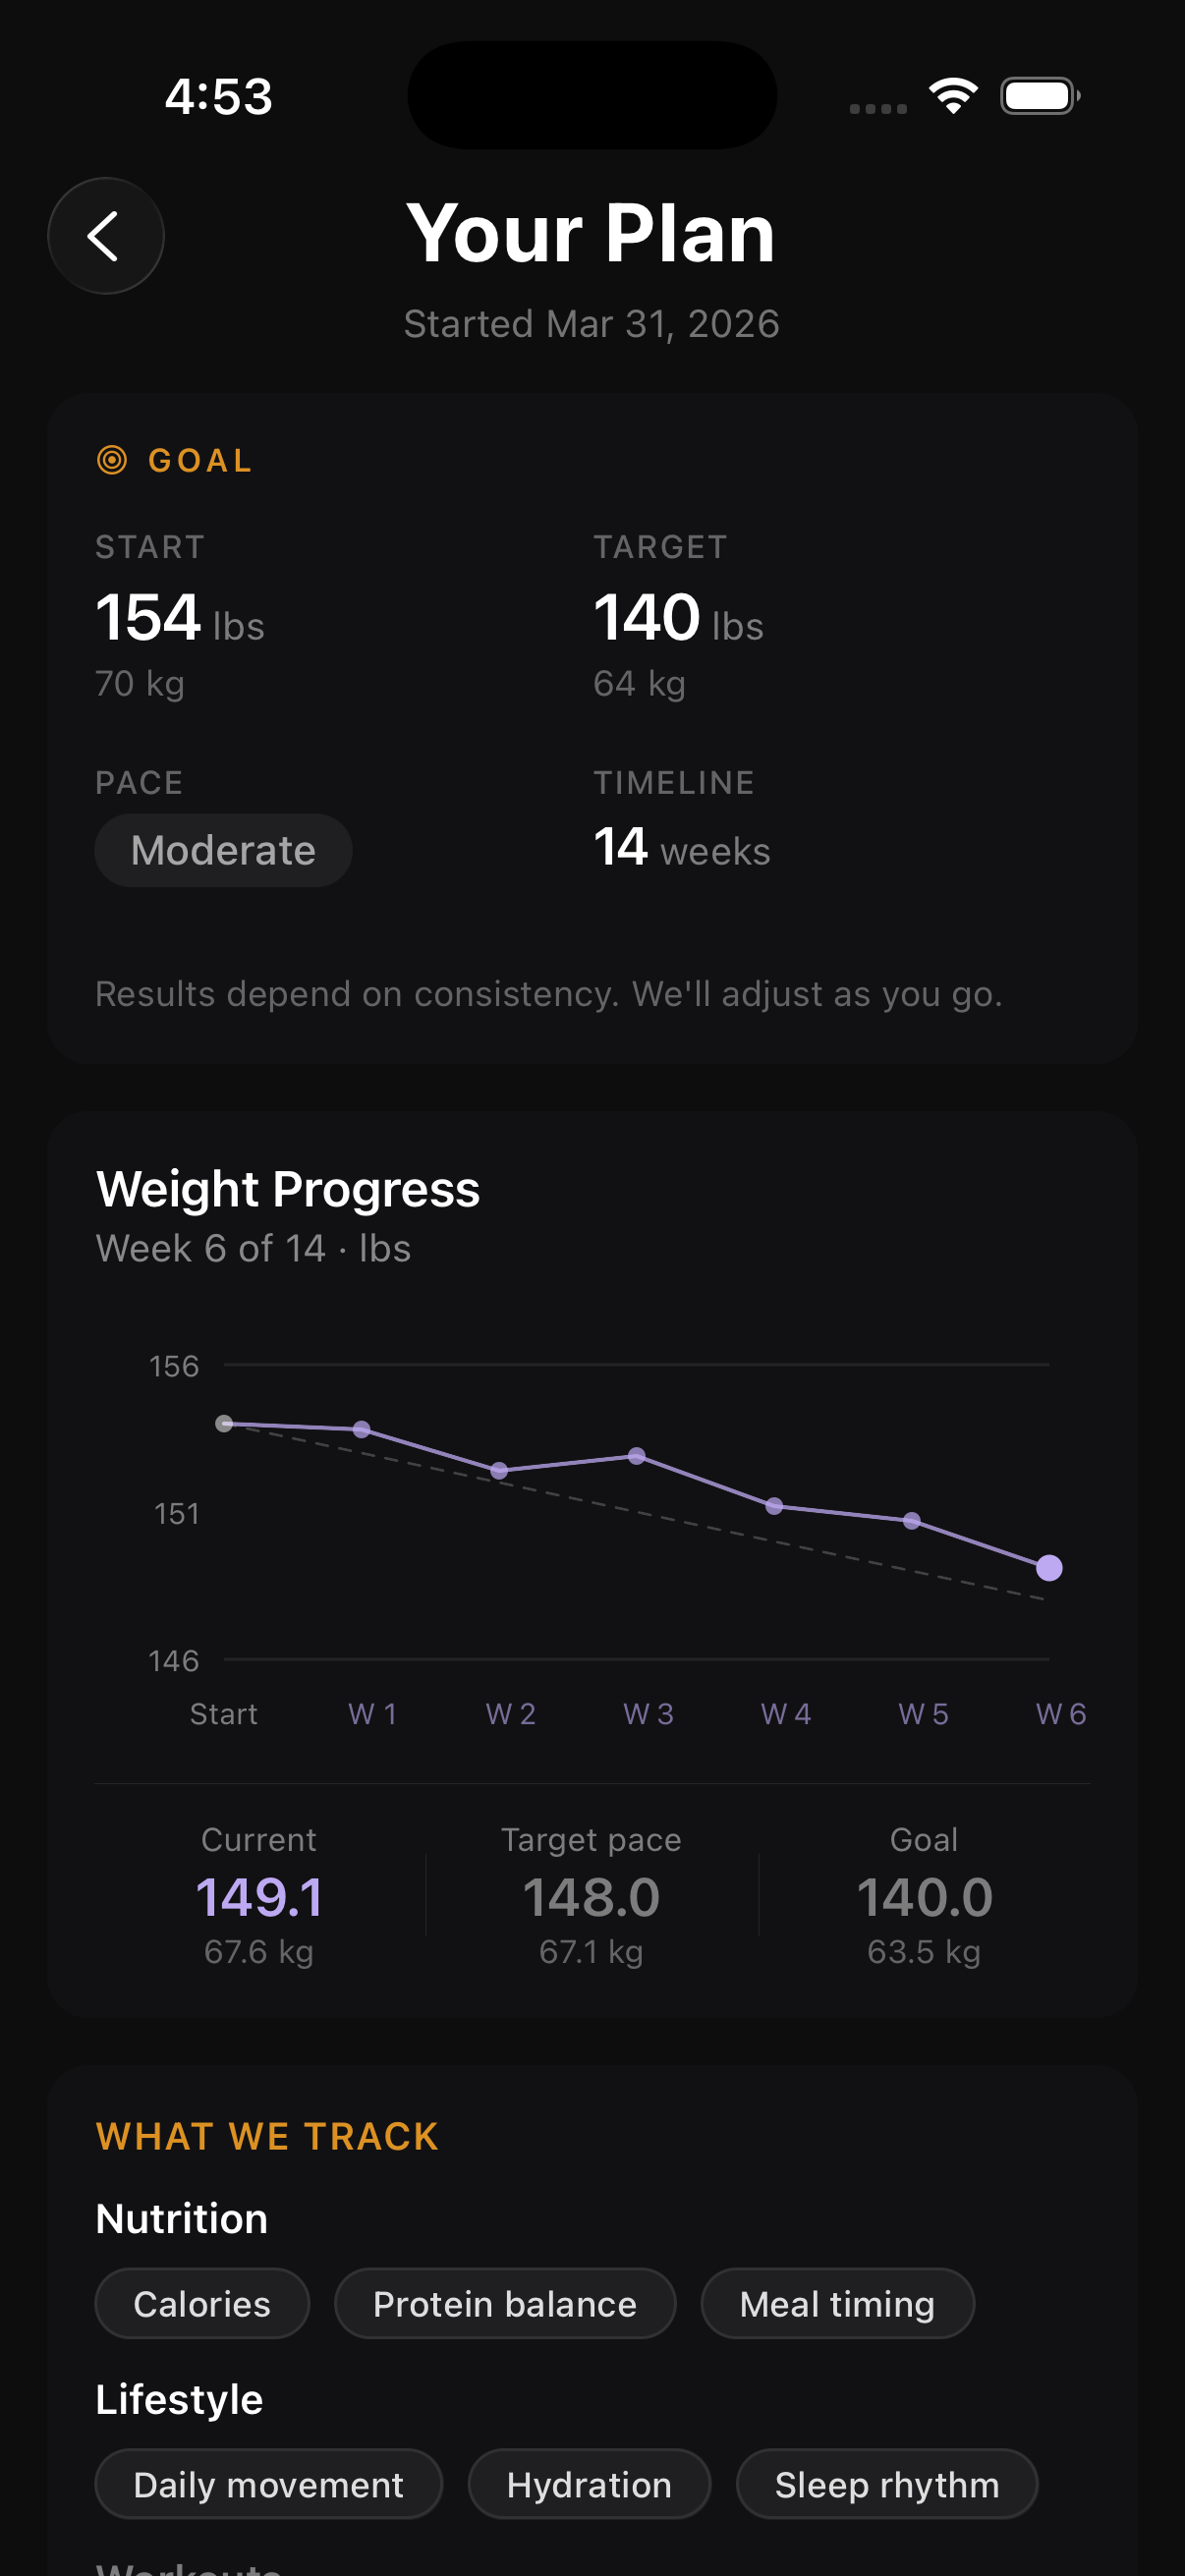Viewport: 1185px width, 2576px height.
Task: Toggle the Calories tracking chip
Action: click(202, 2304)
